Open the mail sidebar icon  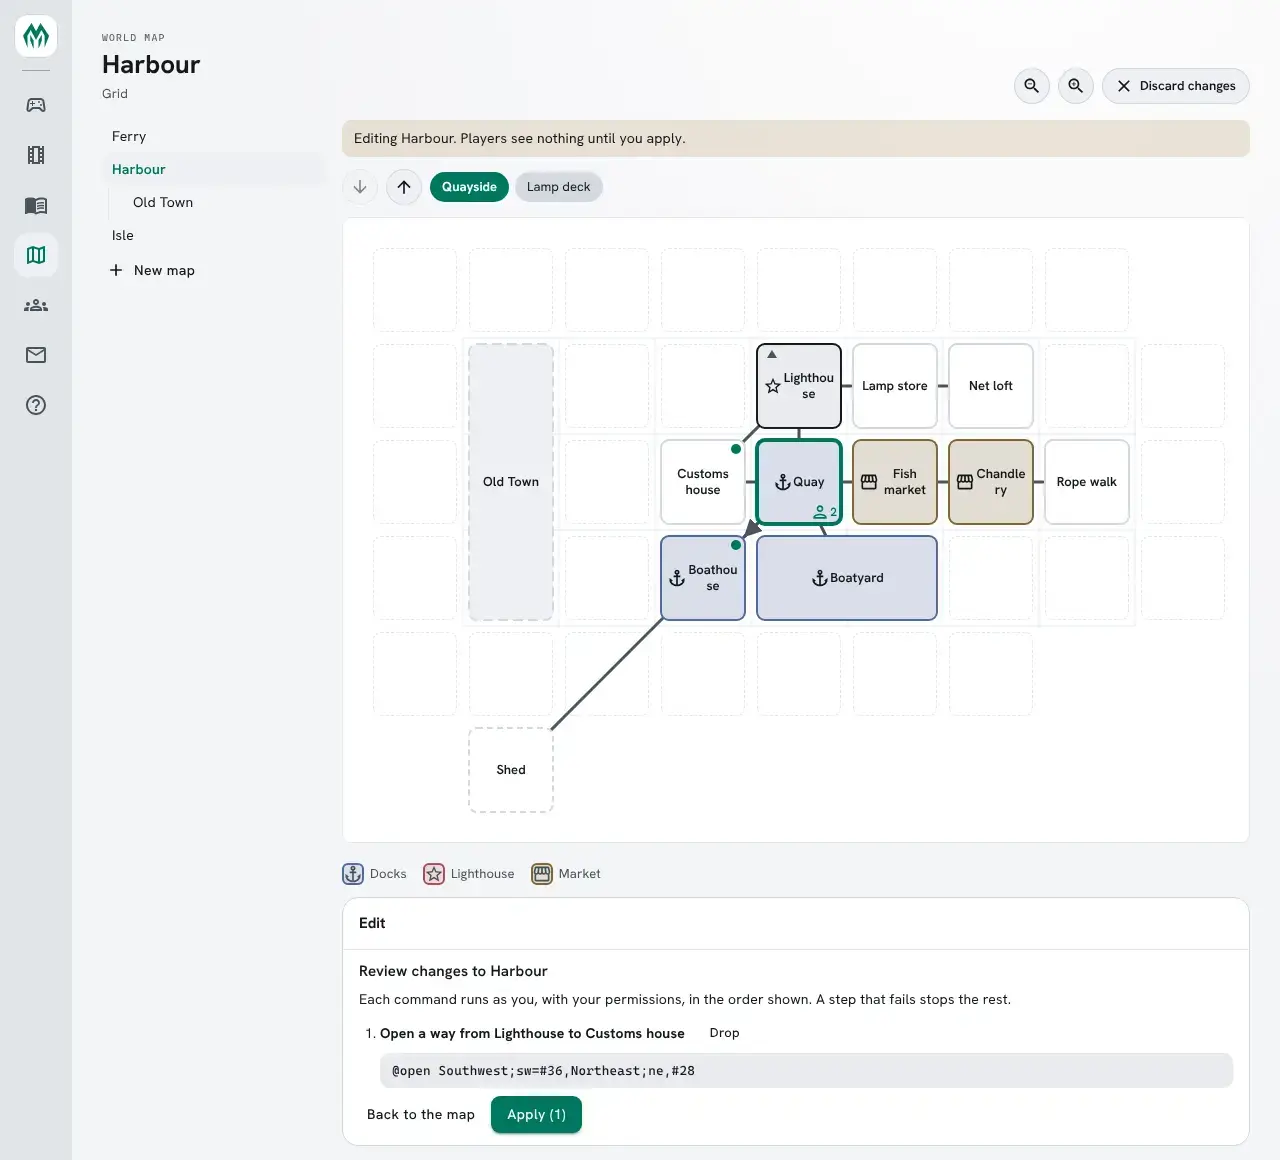coord(36,355)
